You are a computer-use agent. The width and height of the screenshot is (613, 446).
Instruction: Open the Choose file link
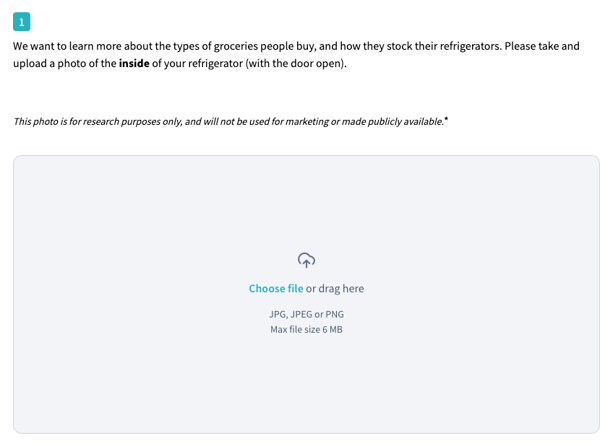[x=276, y=288]
